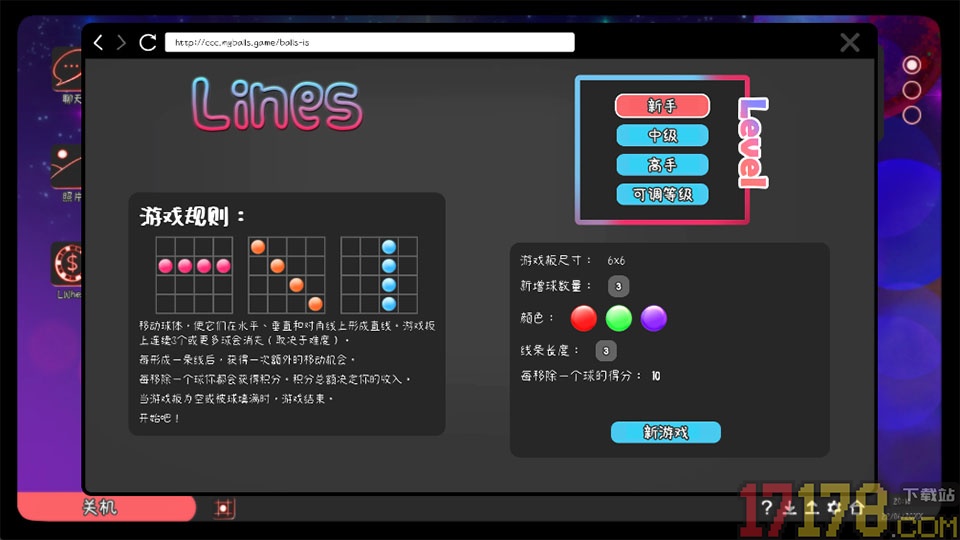Click the score value 10
The height and width of the screenshot is (540, 960).
point(656,376)
